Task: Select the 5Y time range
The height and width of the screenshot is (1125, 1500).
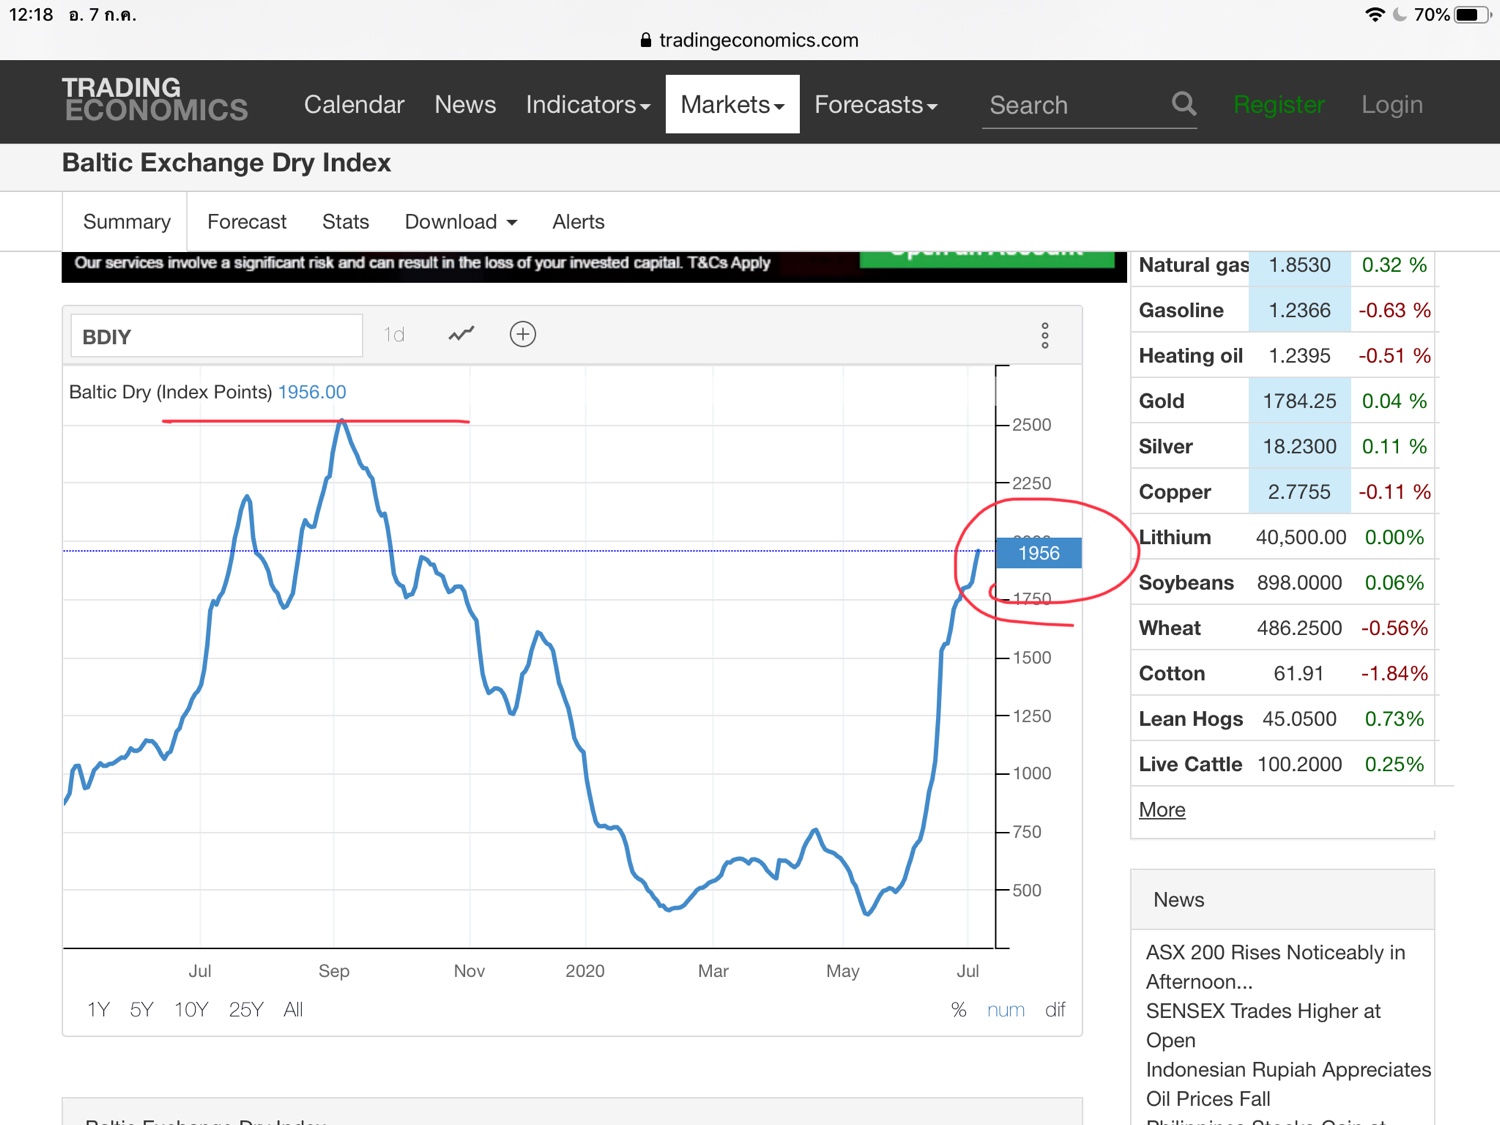Action: (x=141, y=1010)
